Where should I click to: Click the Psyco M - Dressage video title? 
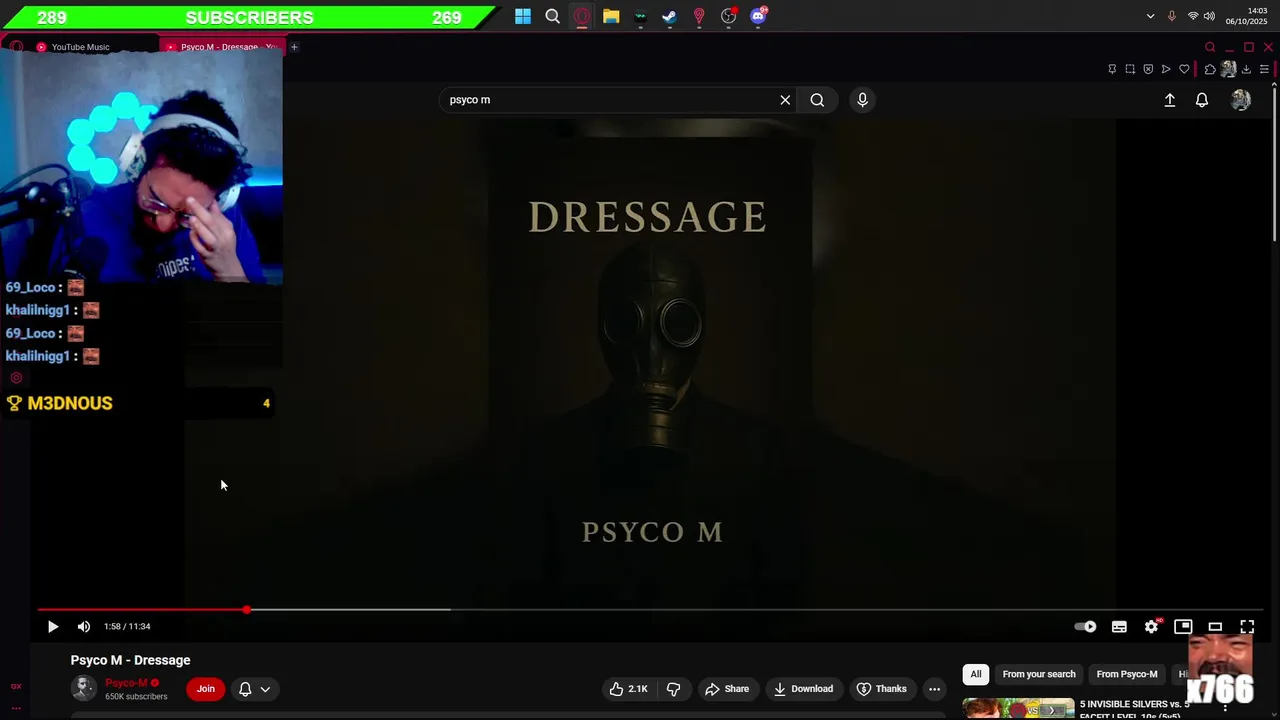pyautogui.click(x=130, y=660)
